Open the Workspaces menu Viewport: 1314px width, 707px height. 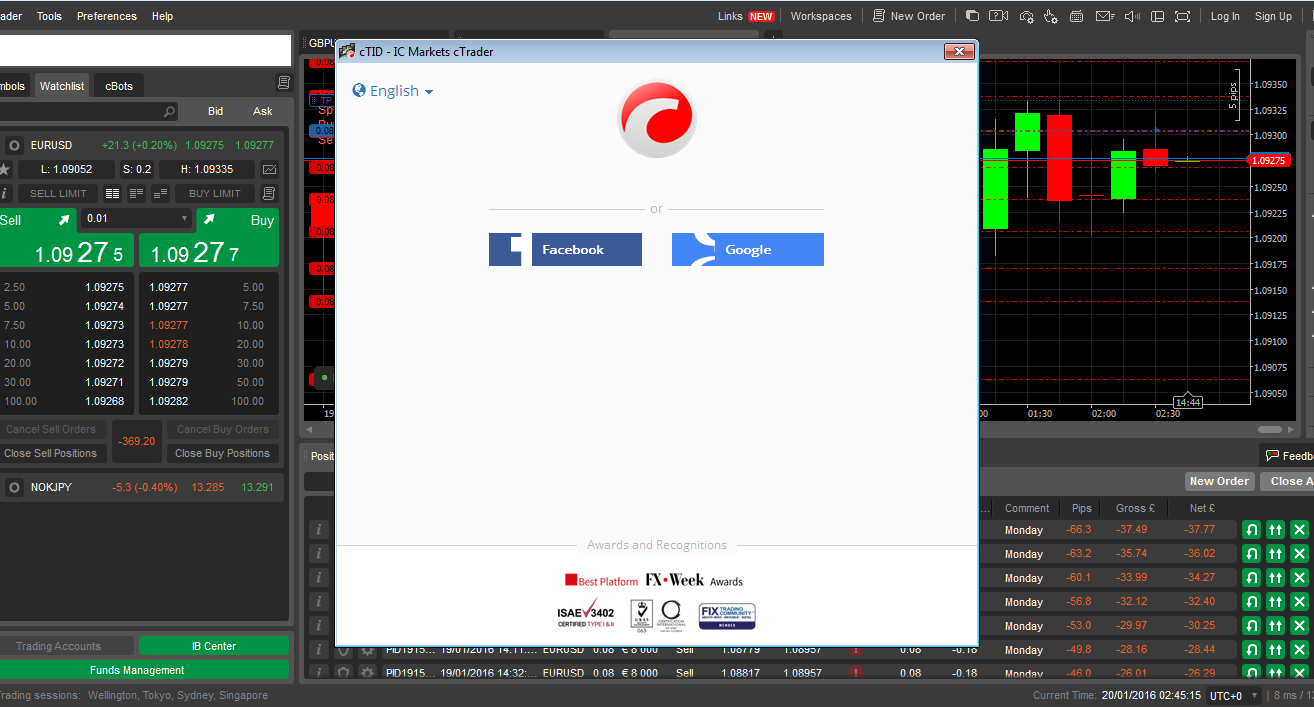[821, 16]
